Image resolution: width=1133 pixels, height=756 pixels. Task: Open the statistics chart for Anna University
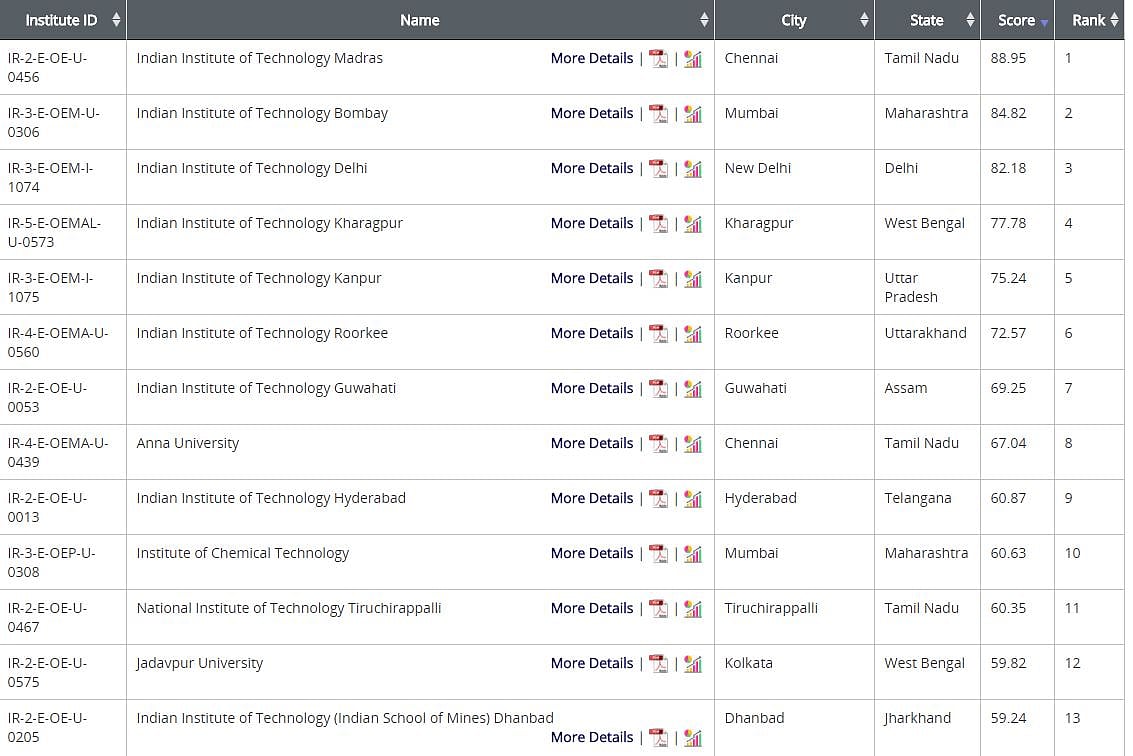[x=694, y=444]
